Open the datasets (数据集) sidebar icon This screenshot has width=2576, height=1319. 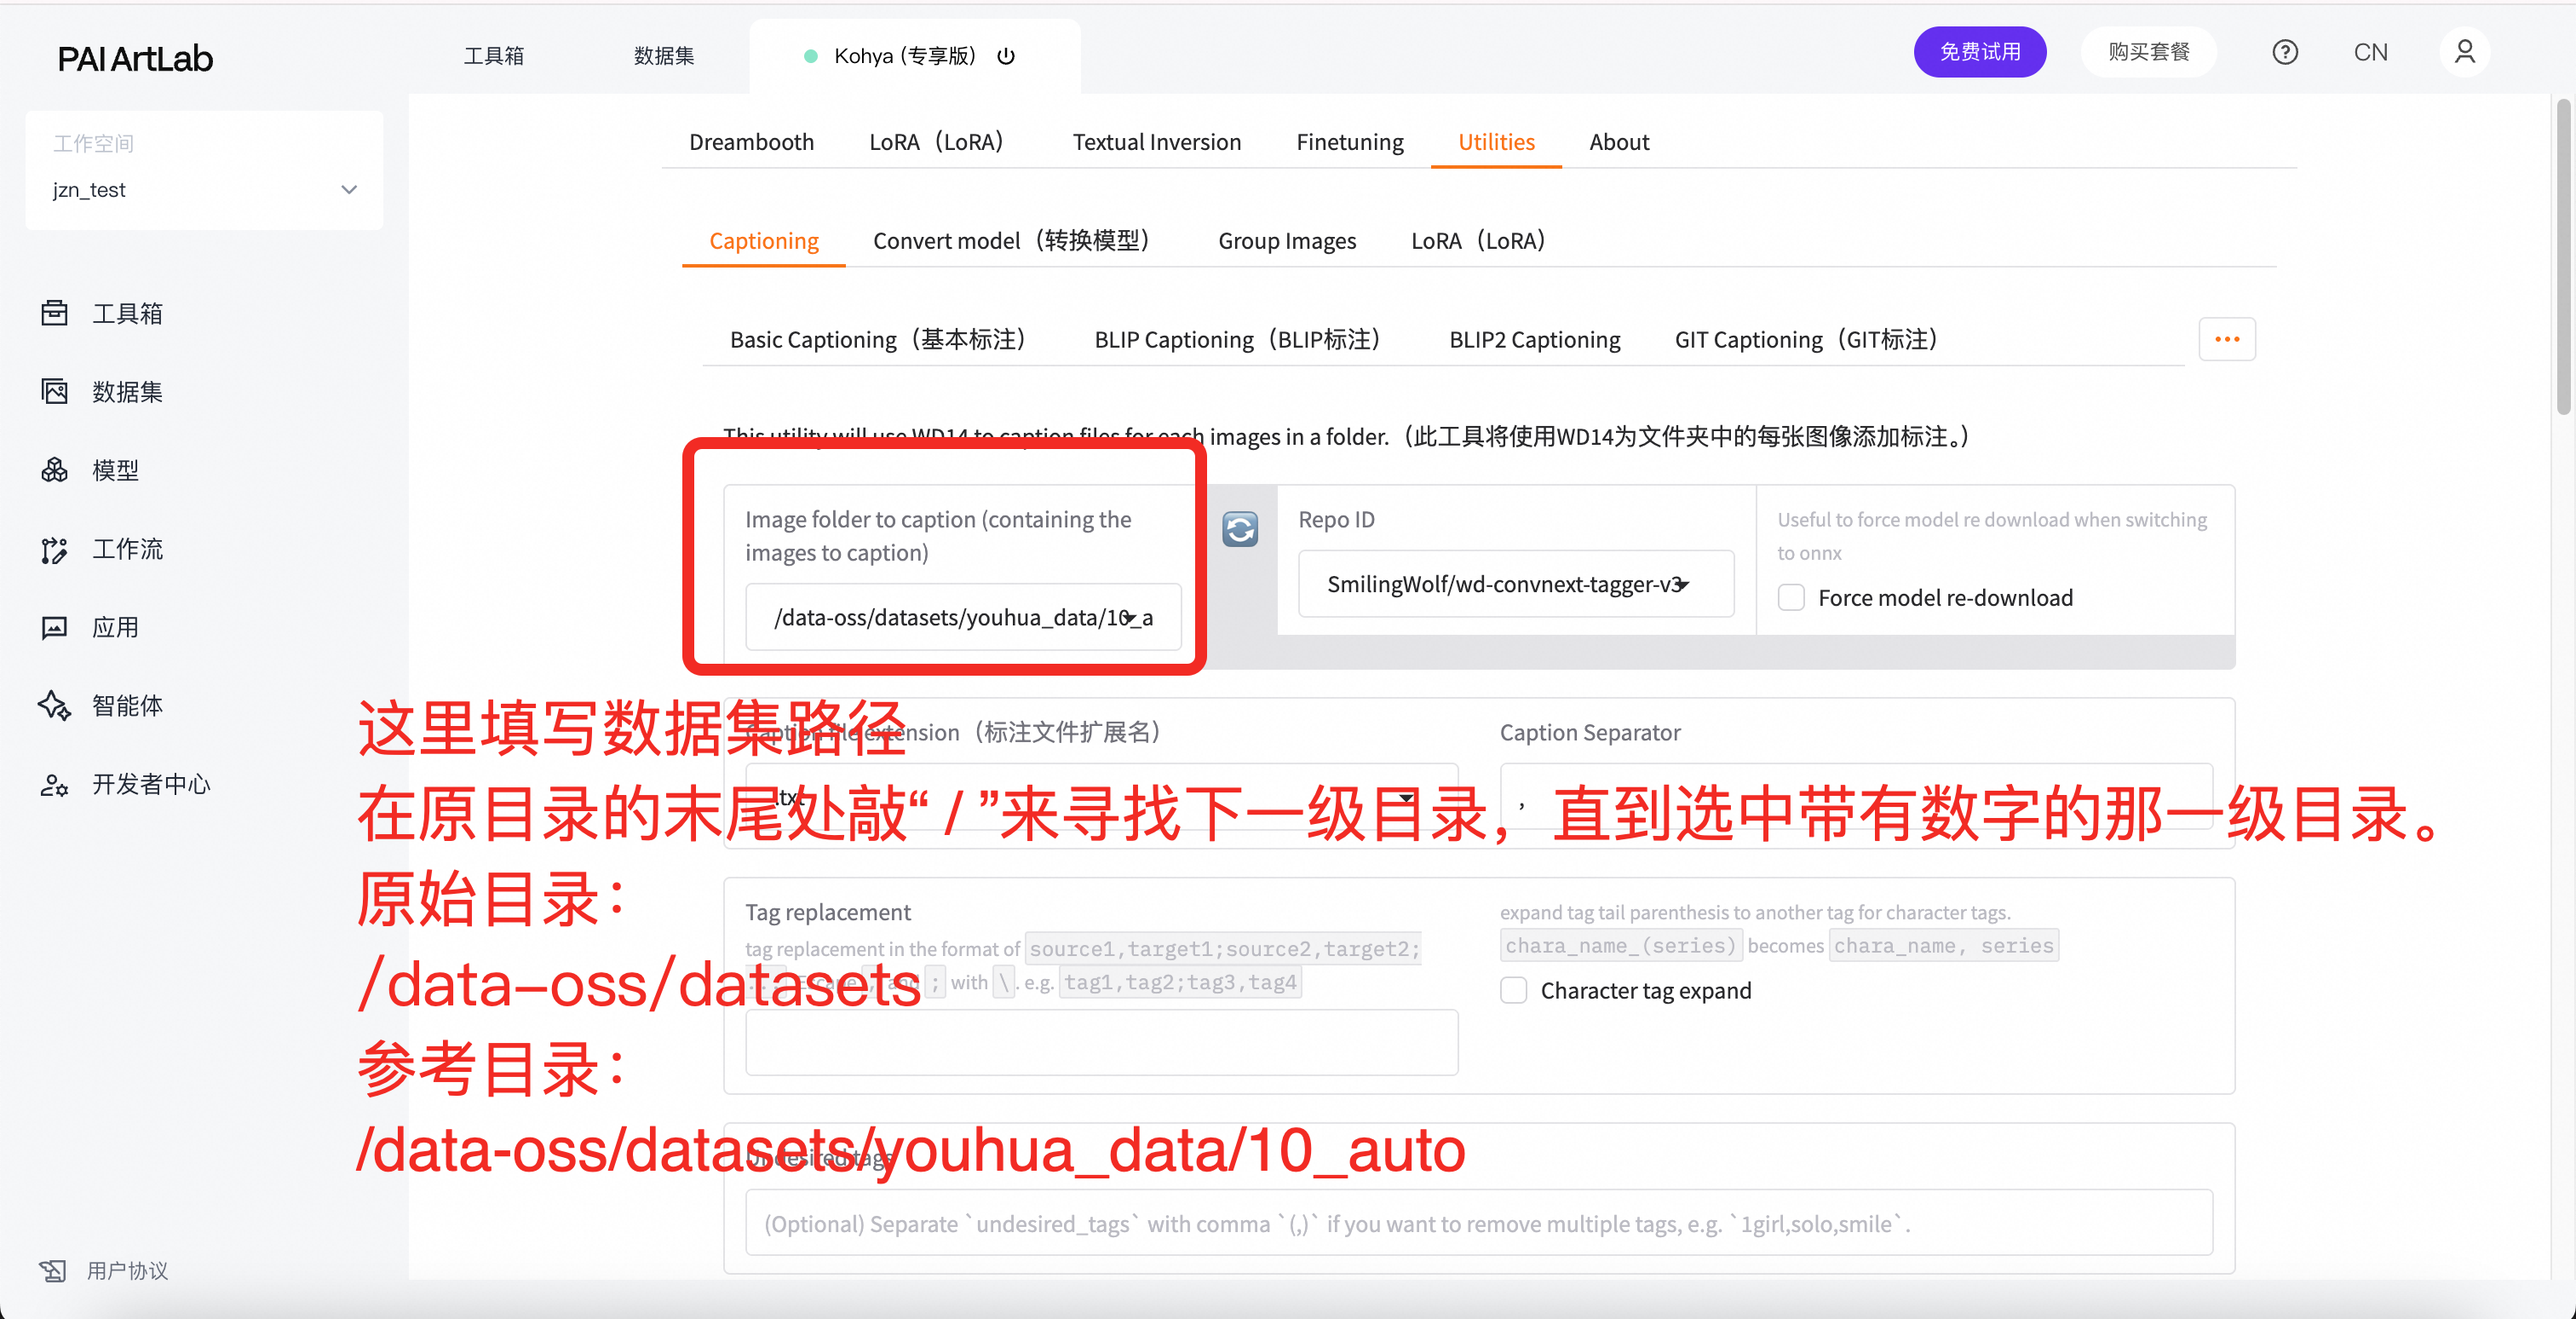pos(54,391)
